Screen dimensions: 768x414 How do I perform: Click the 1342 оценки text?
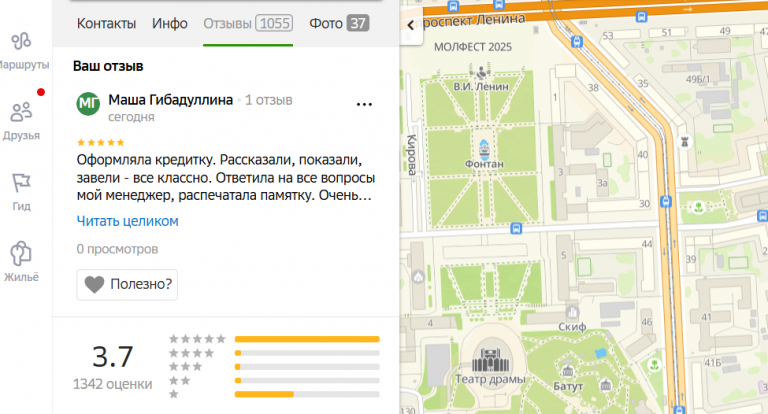click(x=113, y=384)
